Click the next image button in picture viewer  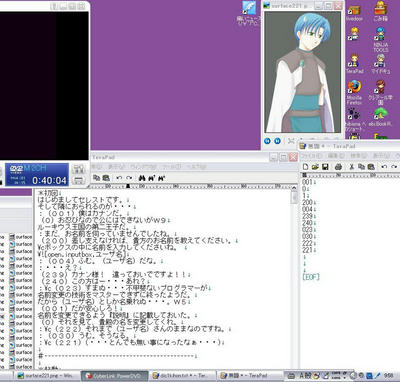click(x=277, y=141)
